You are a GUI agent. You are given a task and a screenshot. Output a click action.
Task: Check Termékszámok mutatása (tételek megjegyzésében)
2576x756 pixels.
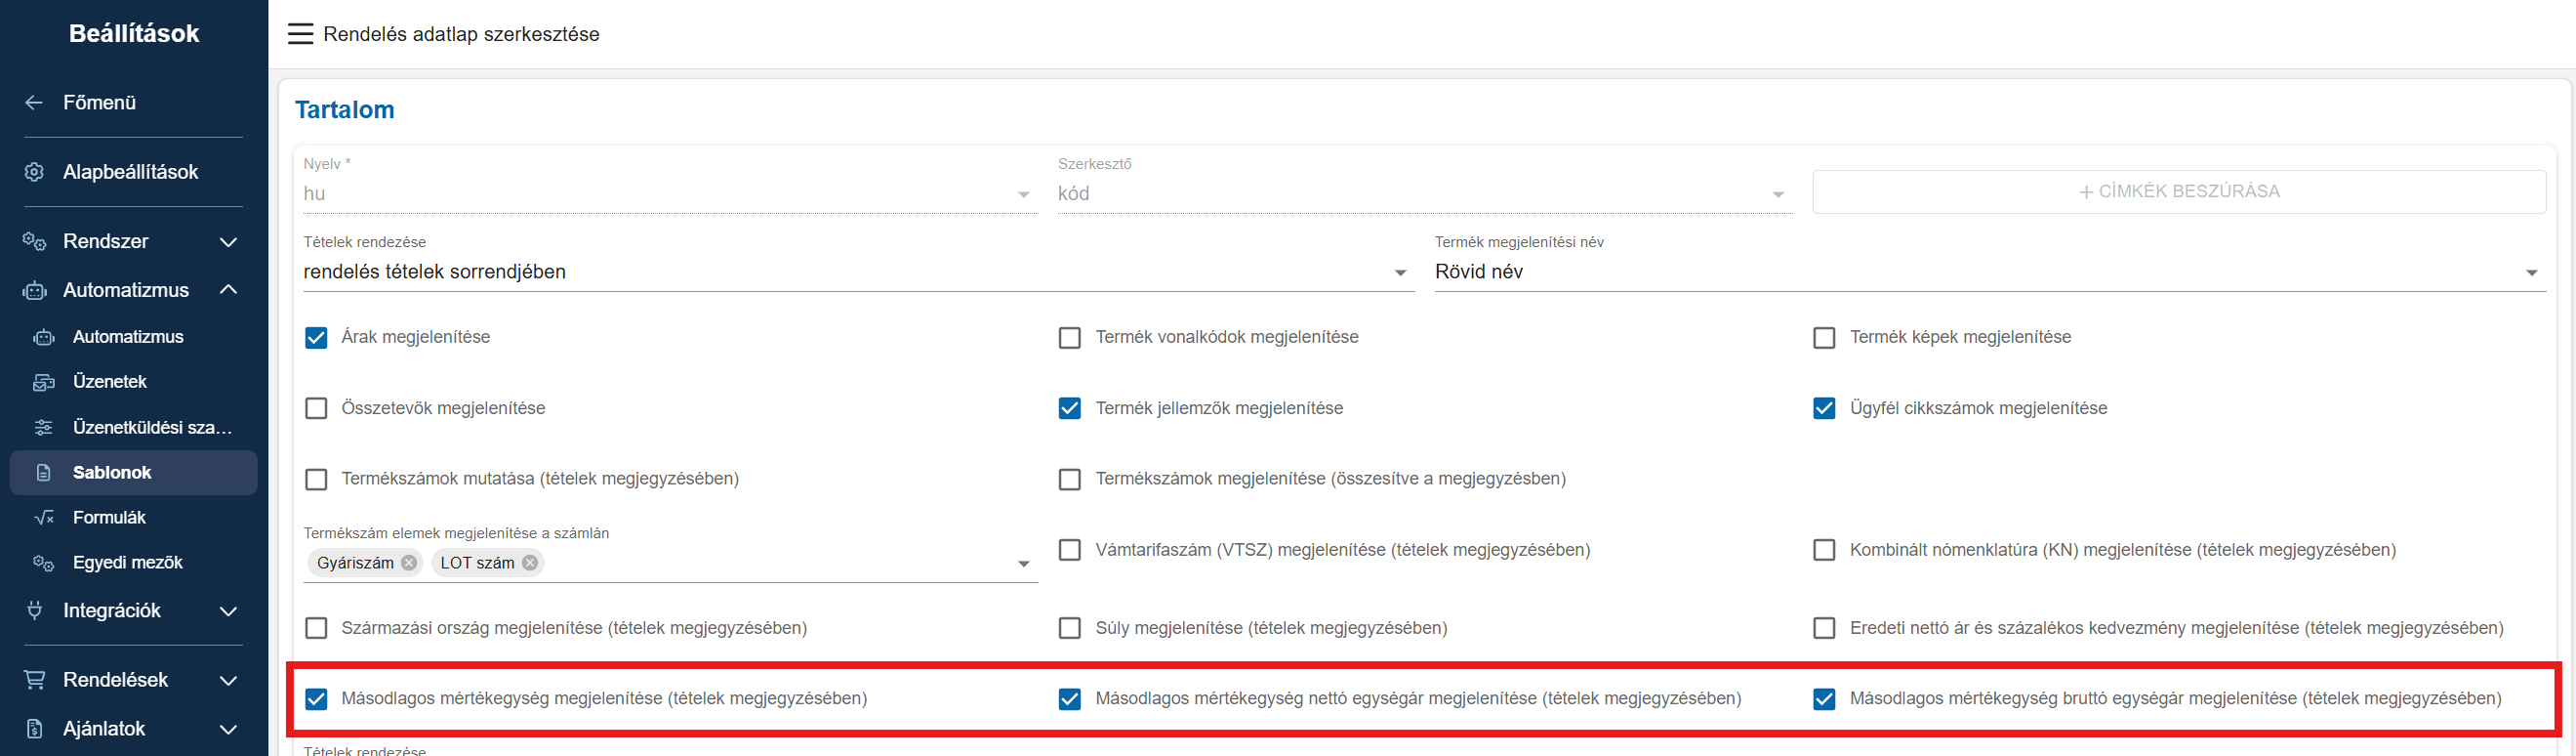tap(316, 479)
